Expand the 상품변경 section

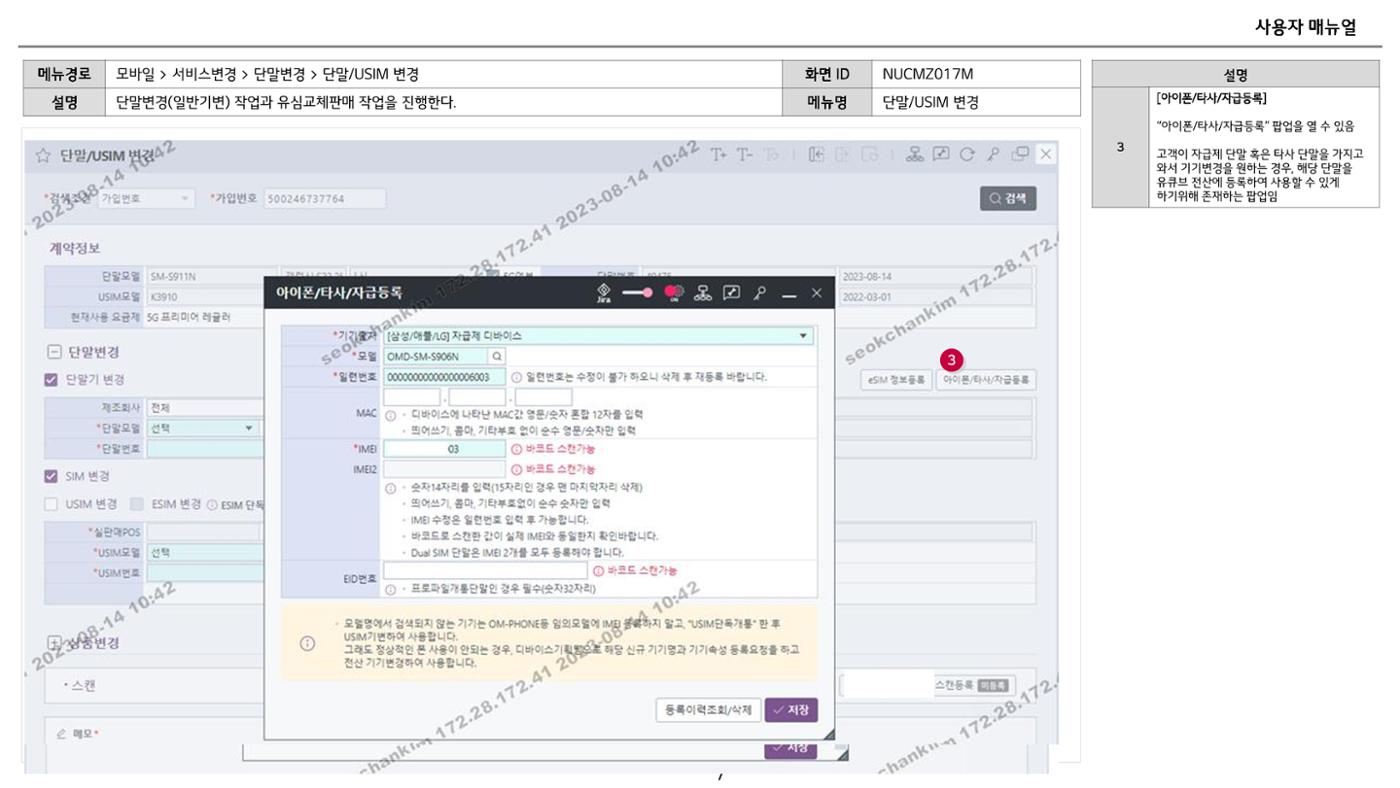coord(55,643)
